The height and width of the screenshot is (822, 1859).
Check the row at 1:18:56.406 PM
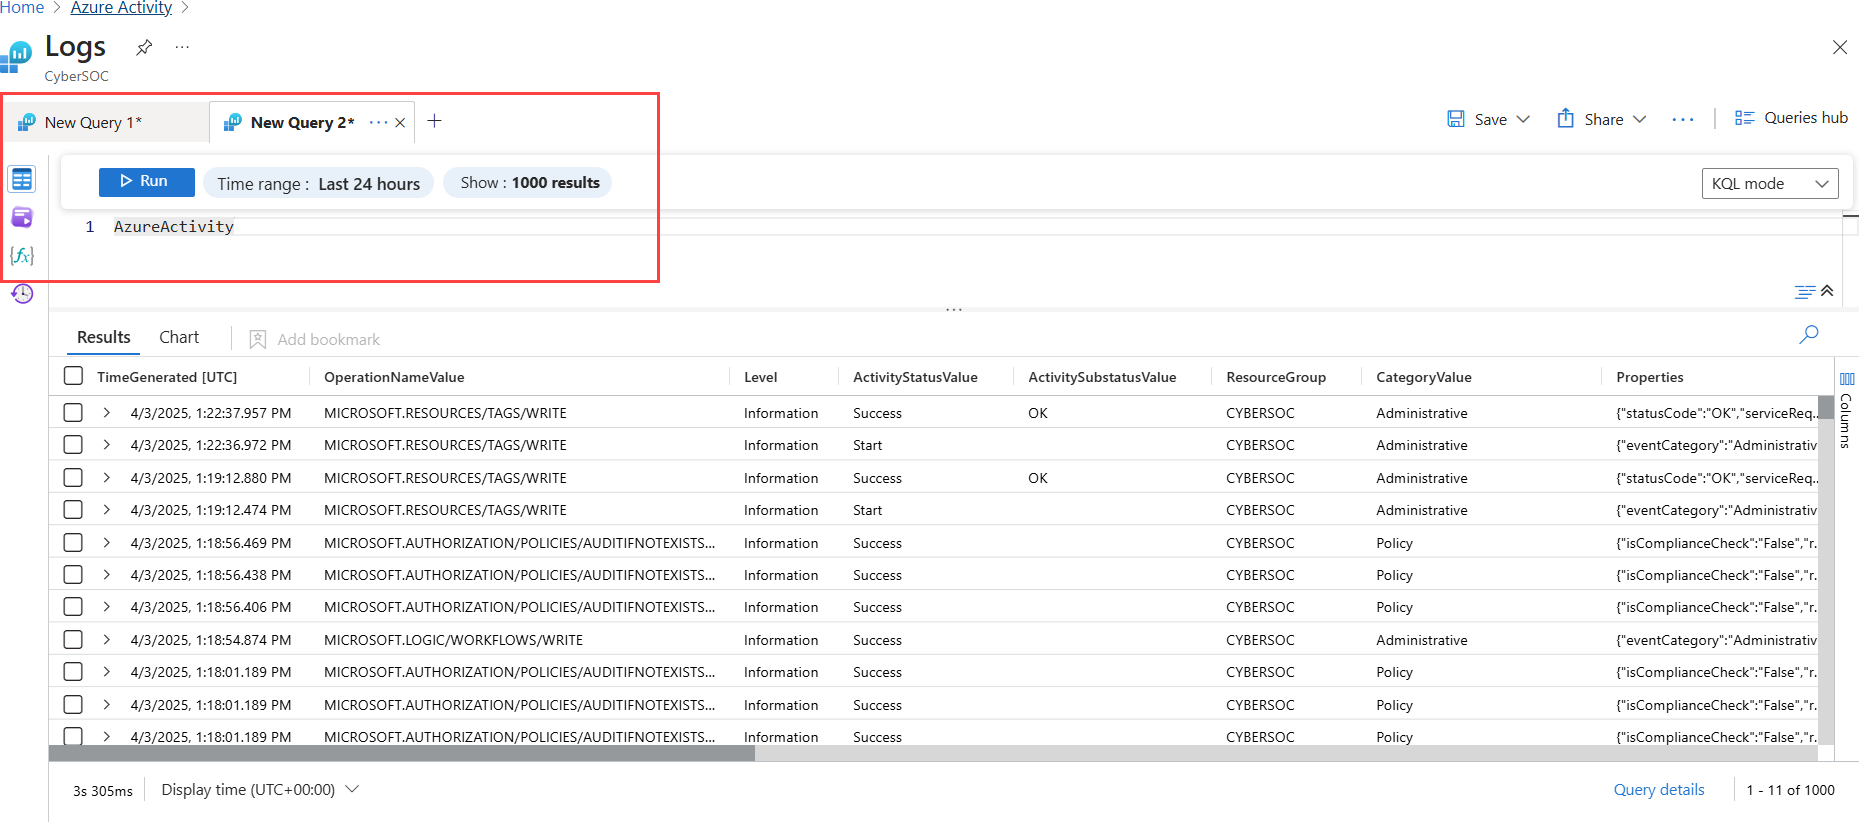(x=73, y=606)
